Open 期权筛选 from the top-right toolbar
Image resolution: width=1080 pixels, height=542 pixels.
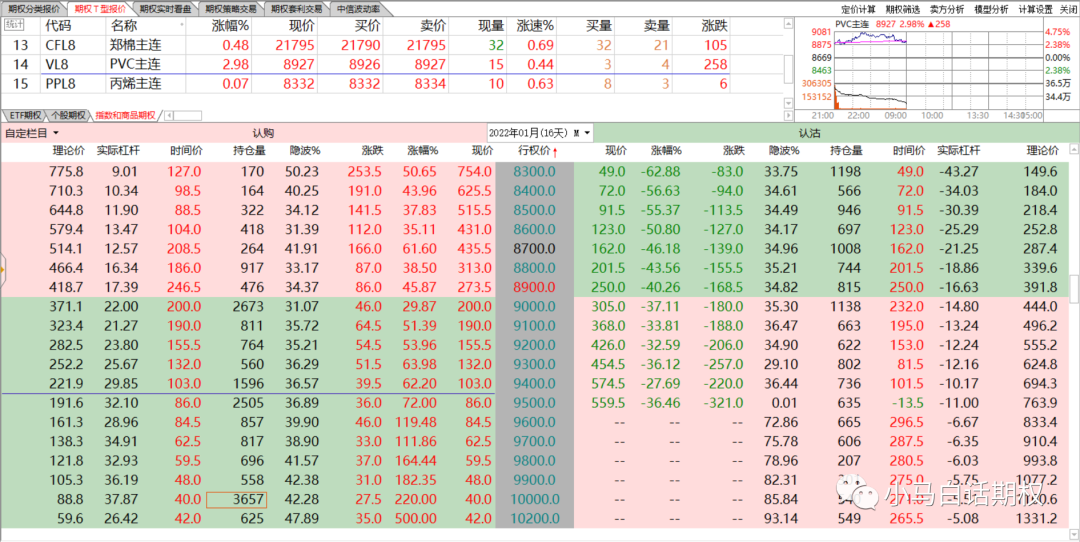tap(906, 8)
